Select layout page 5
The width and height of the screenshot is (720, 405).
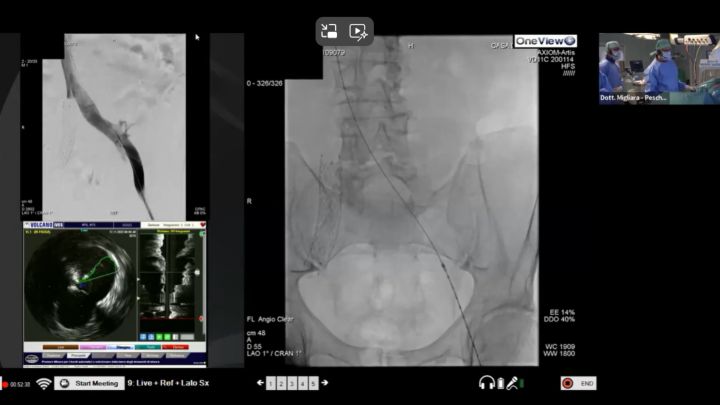click(x=313, y=383)
